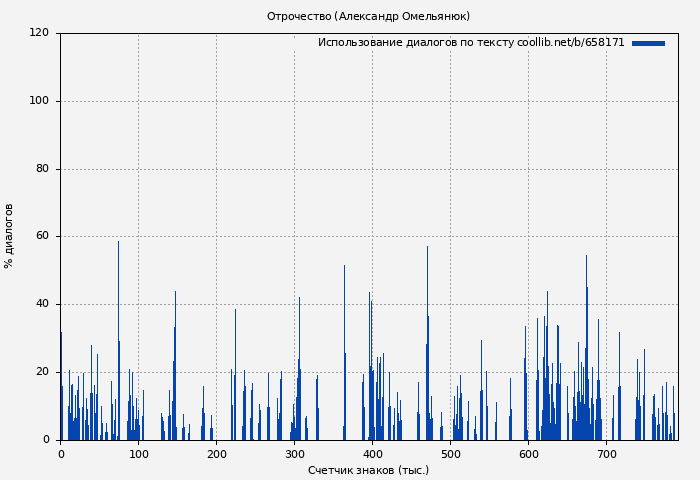Click the chart title "Отрочество (Александр Омельянюк)"
The image size is (700, 480).
click(368, 16)
